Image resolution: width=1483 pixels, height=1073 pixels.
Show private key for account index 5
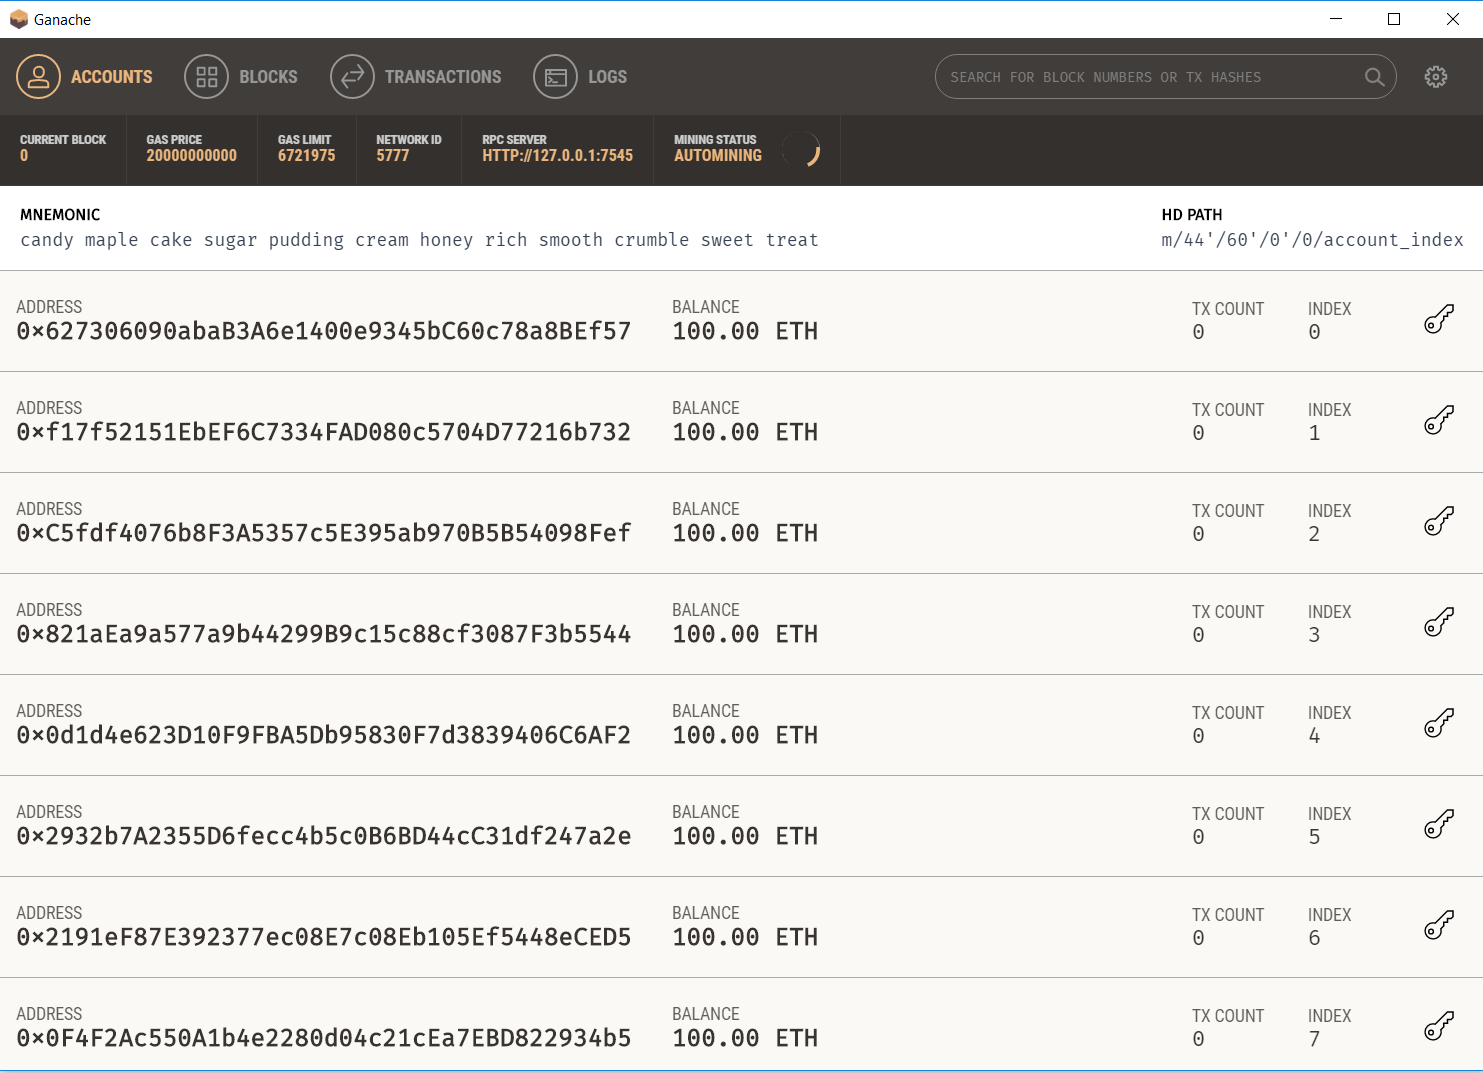pos(1438,825)
